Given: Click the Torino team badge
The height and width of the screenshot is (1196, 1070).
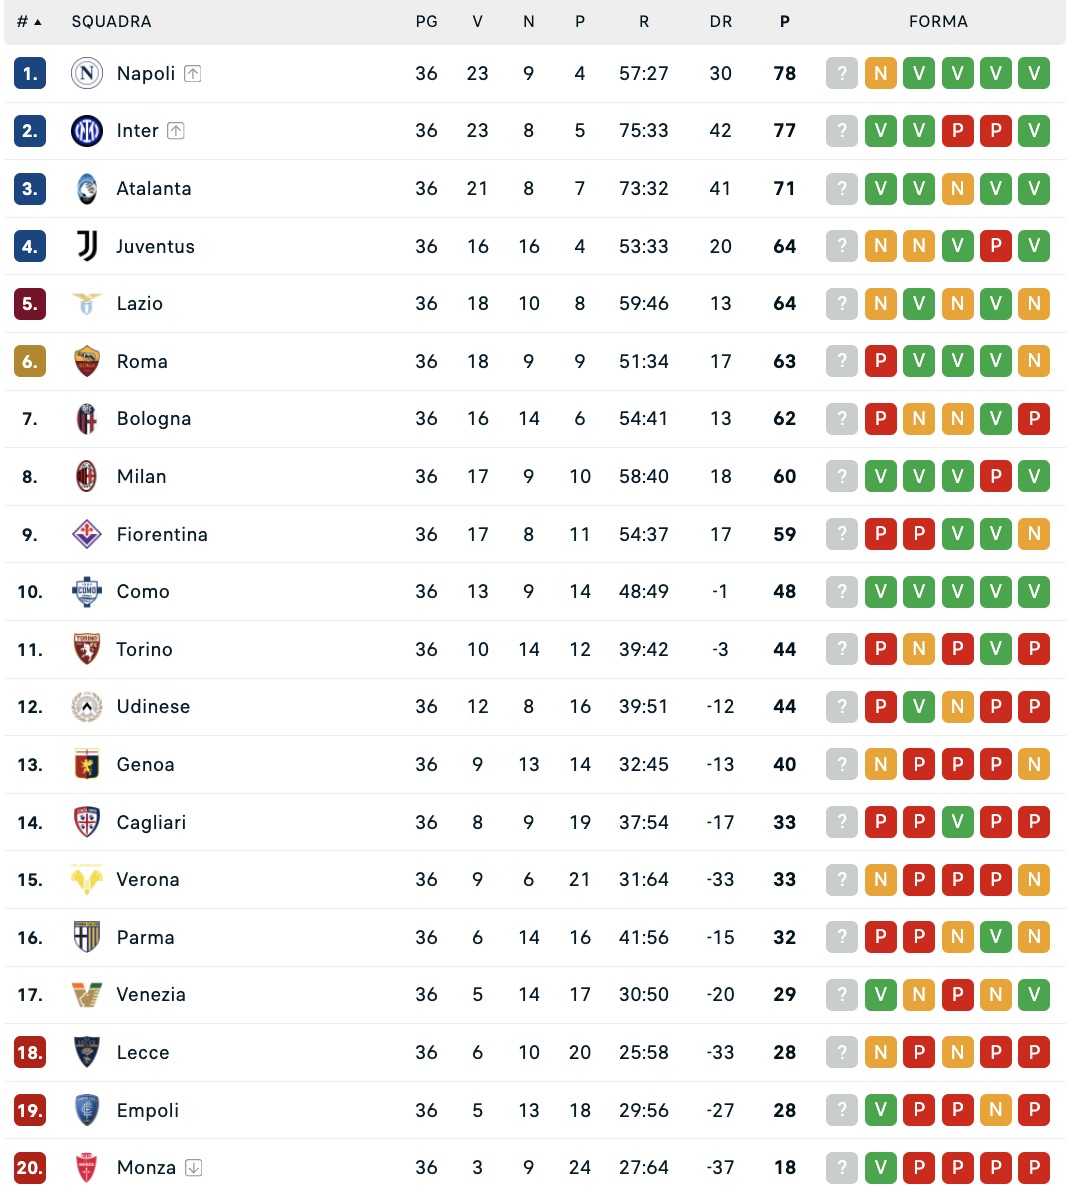Looking at the screenshot, I should click(87, 649).
